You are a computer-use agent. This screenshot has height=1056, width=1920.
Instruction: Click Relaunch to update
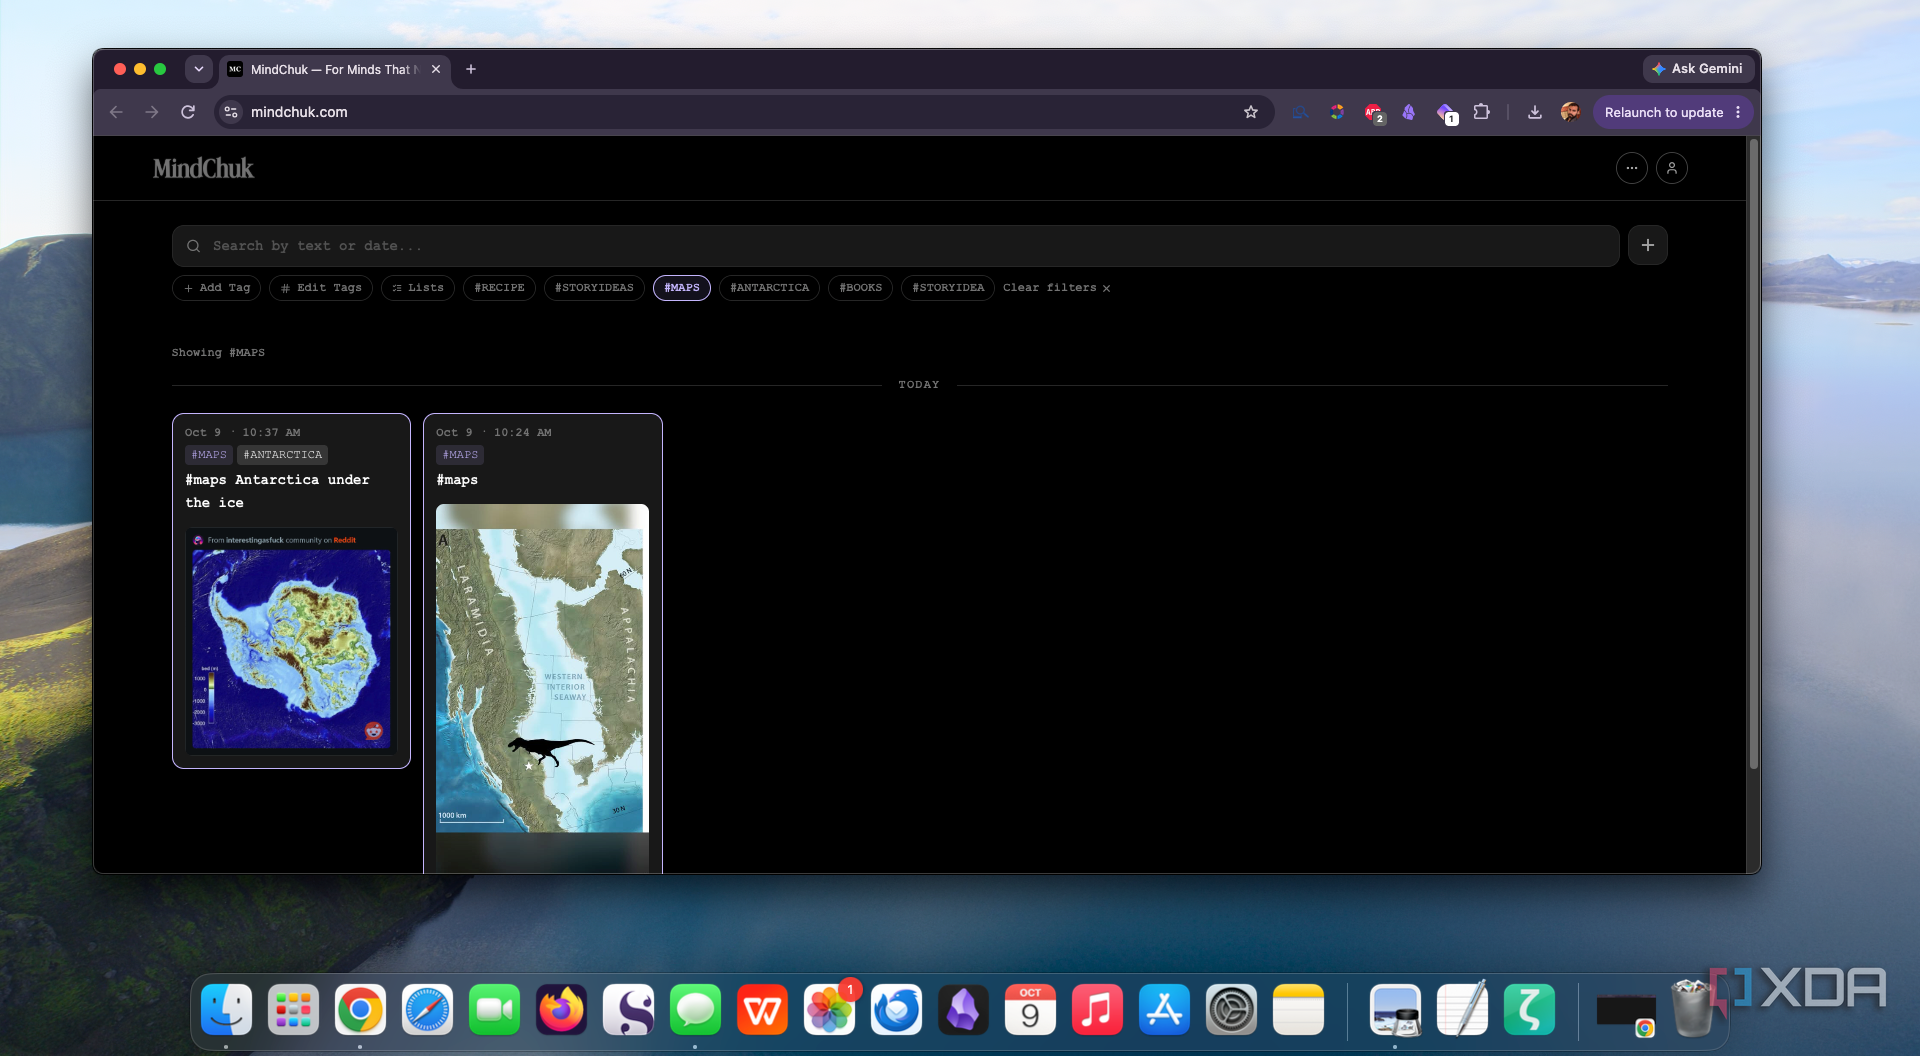click(1663, 112)
